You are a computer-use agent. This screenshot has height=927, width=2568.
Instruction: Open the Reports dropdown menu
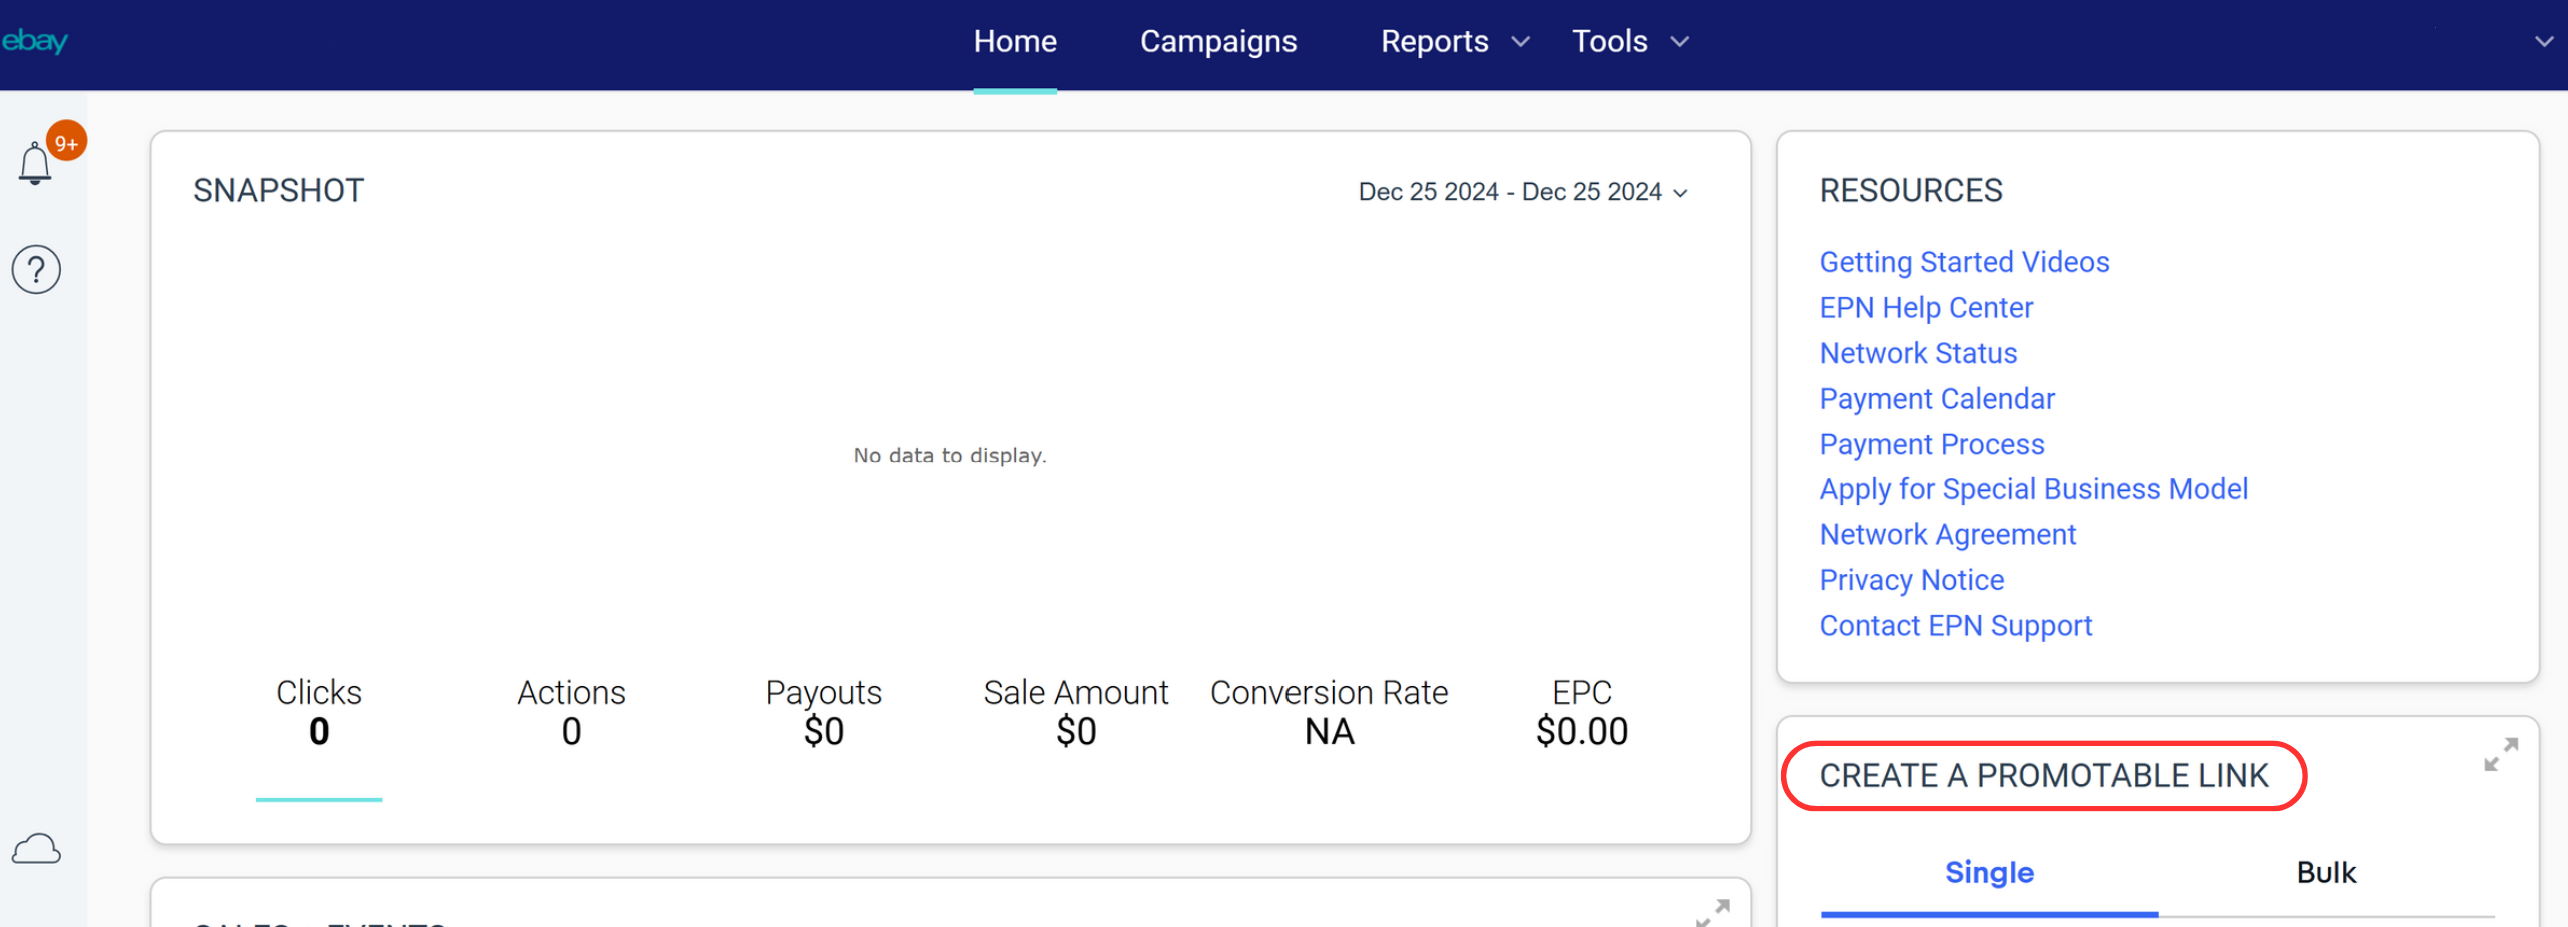coord(1455,42)
